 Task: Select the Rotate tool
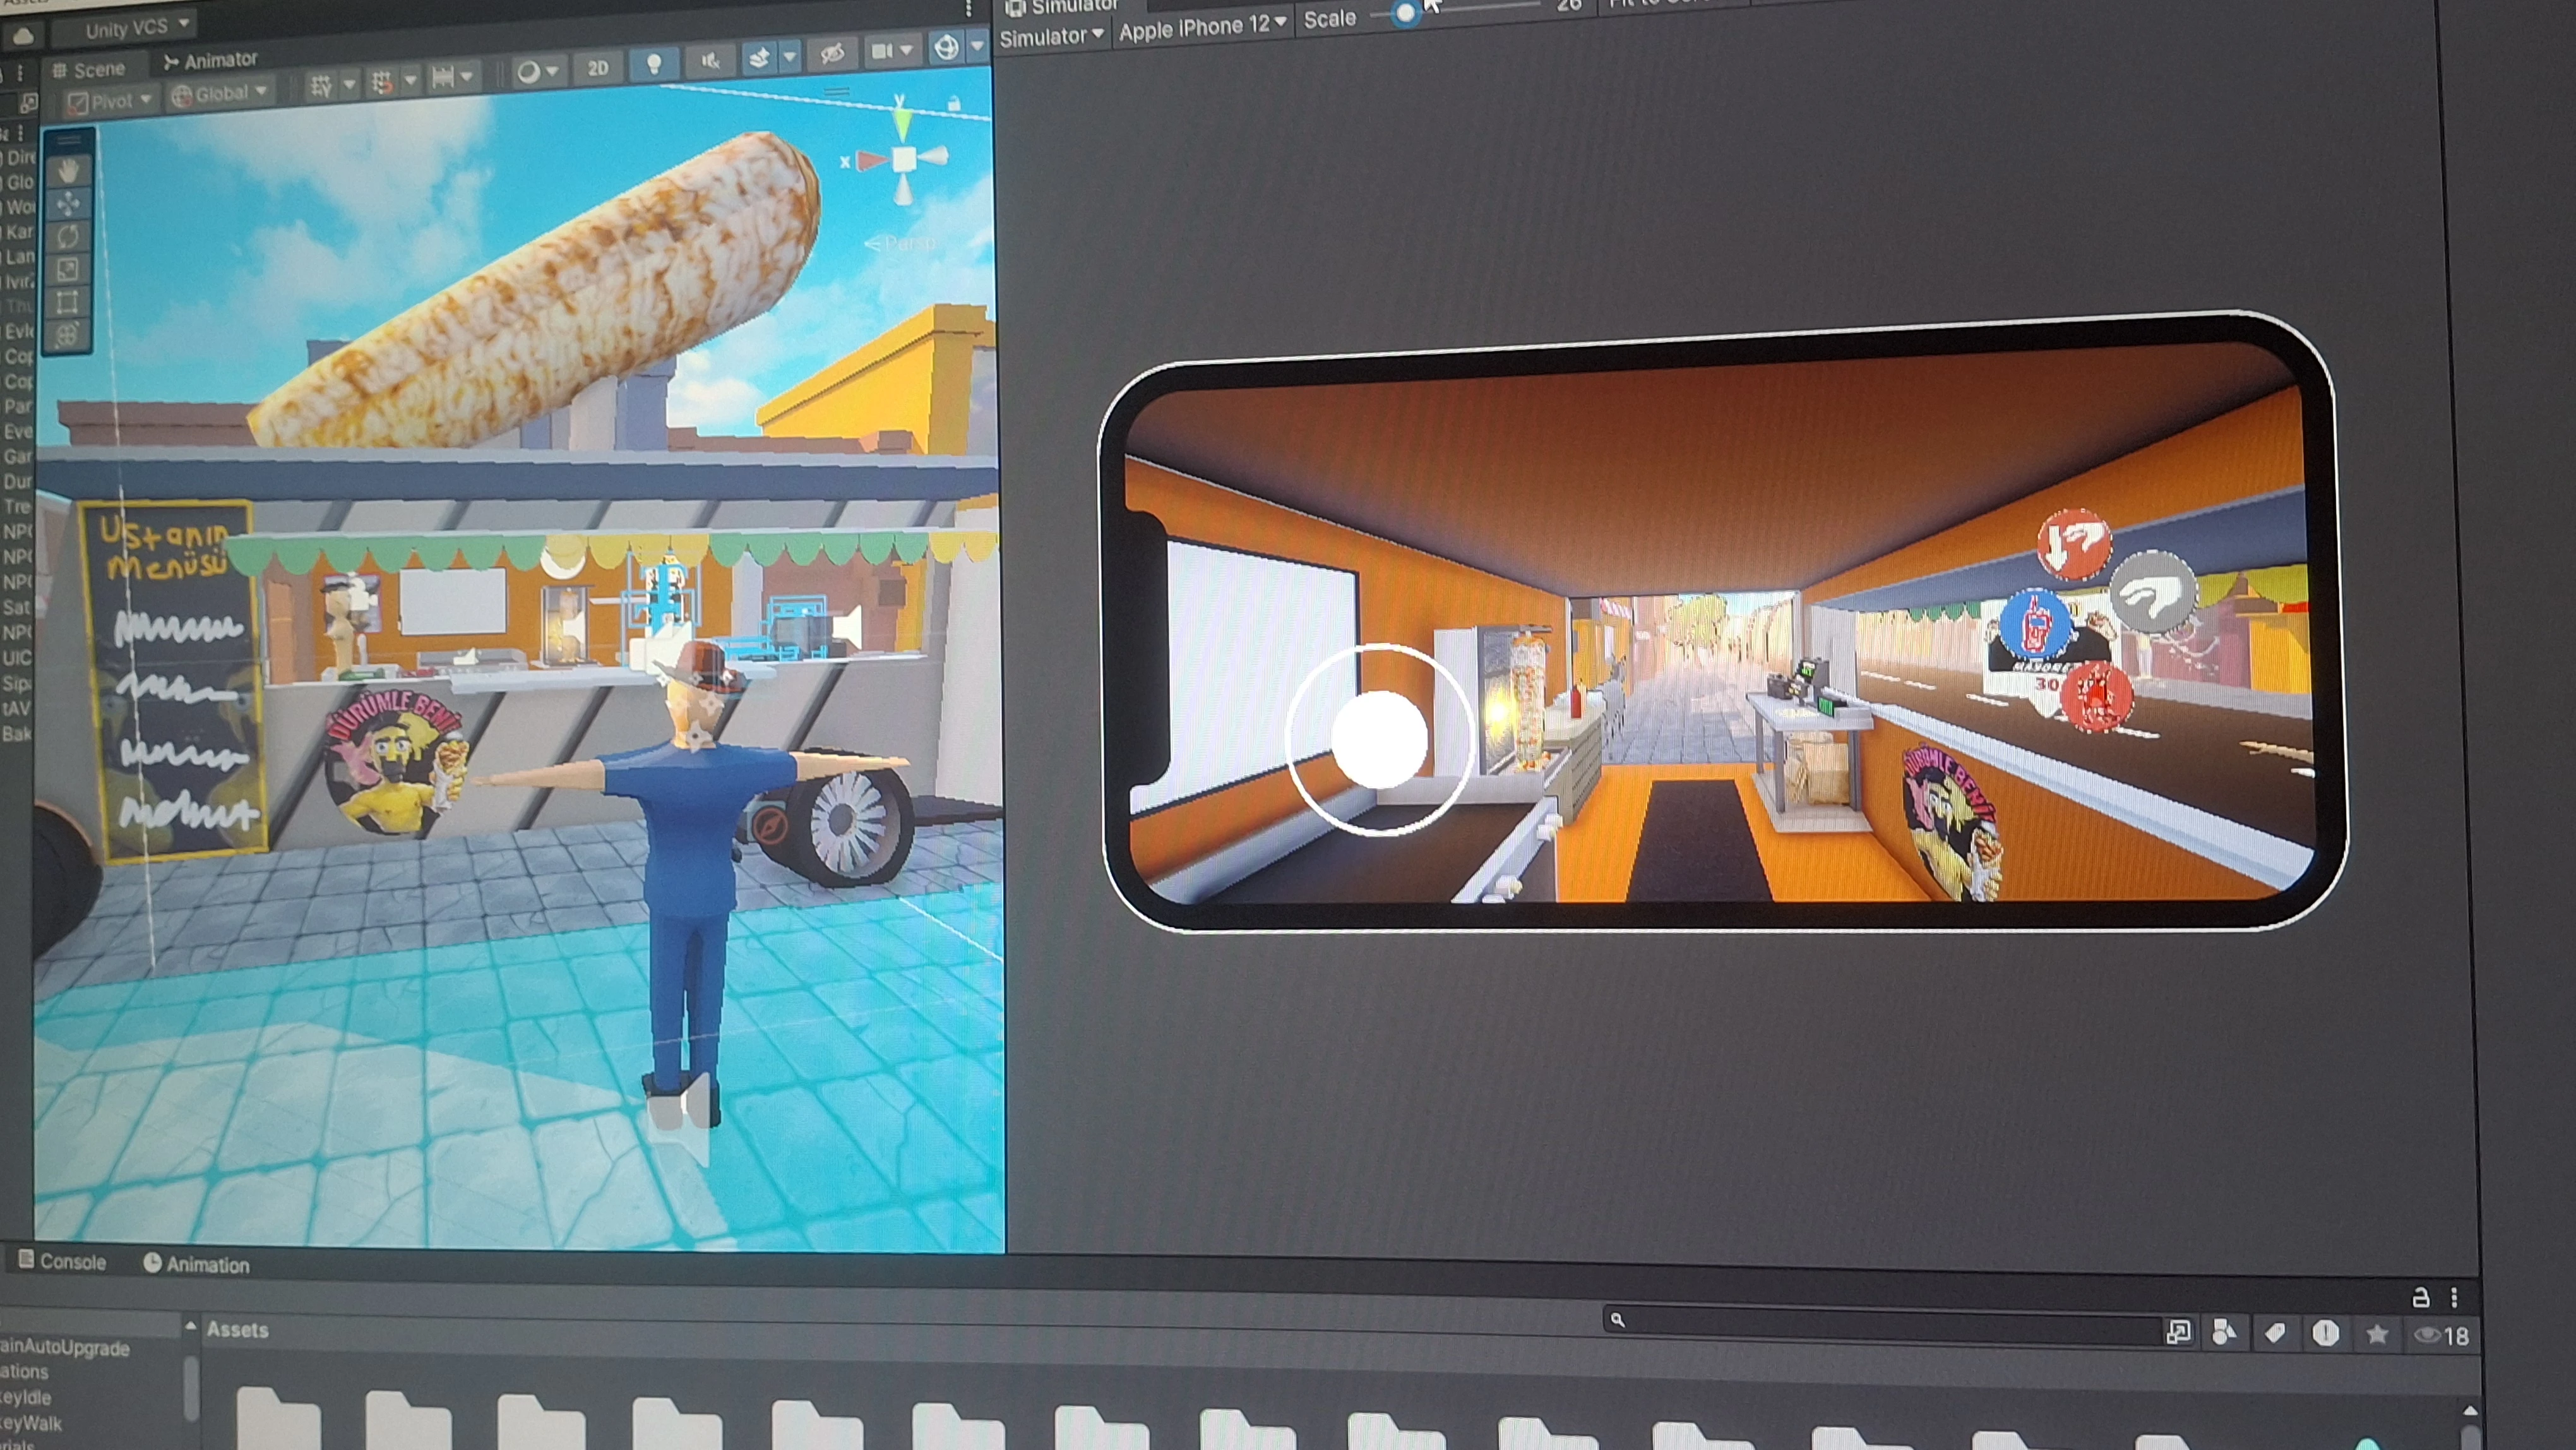68,237
